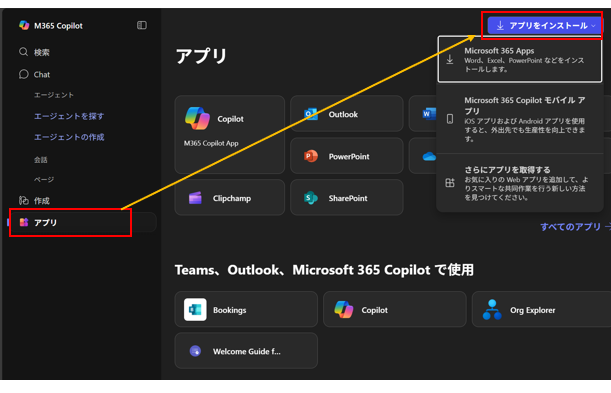
Task: Click the Outlook icon
Action: (311, 114)
